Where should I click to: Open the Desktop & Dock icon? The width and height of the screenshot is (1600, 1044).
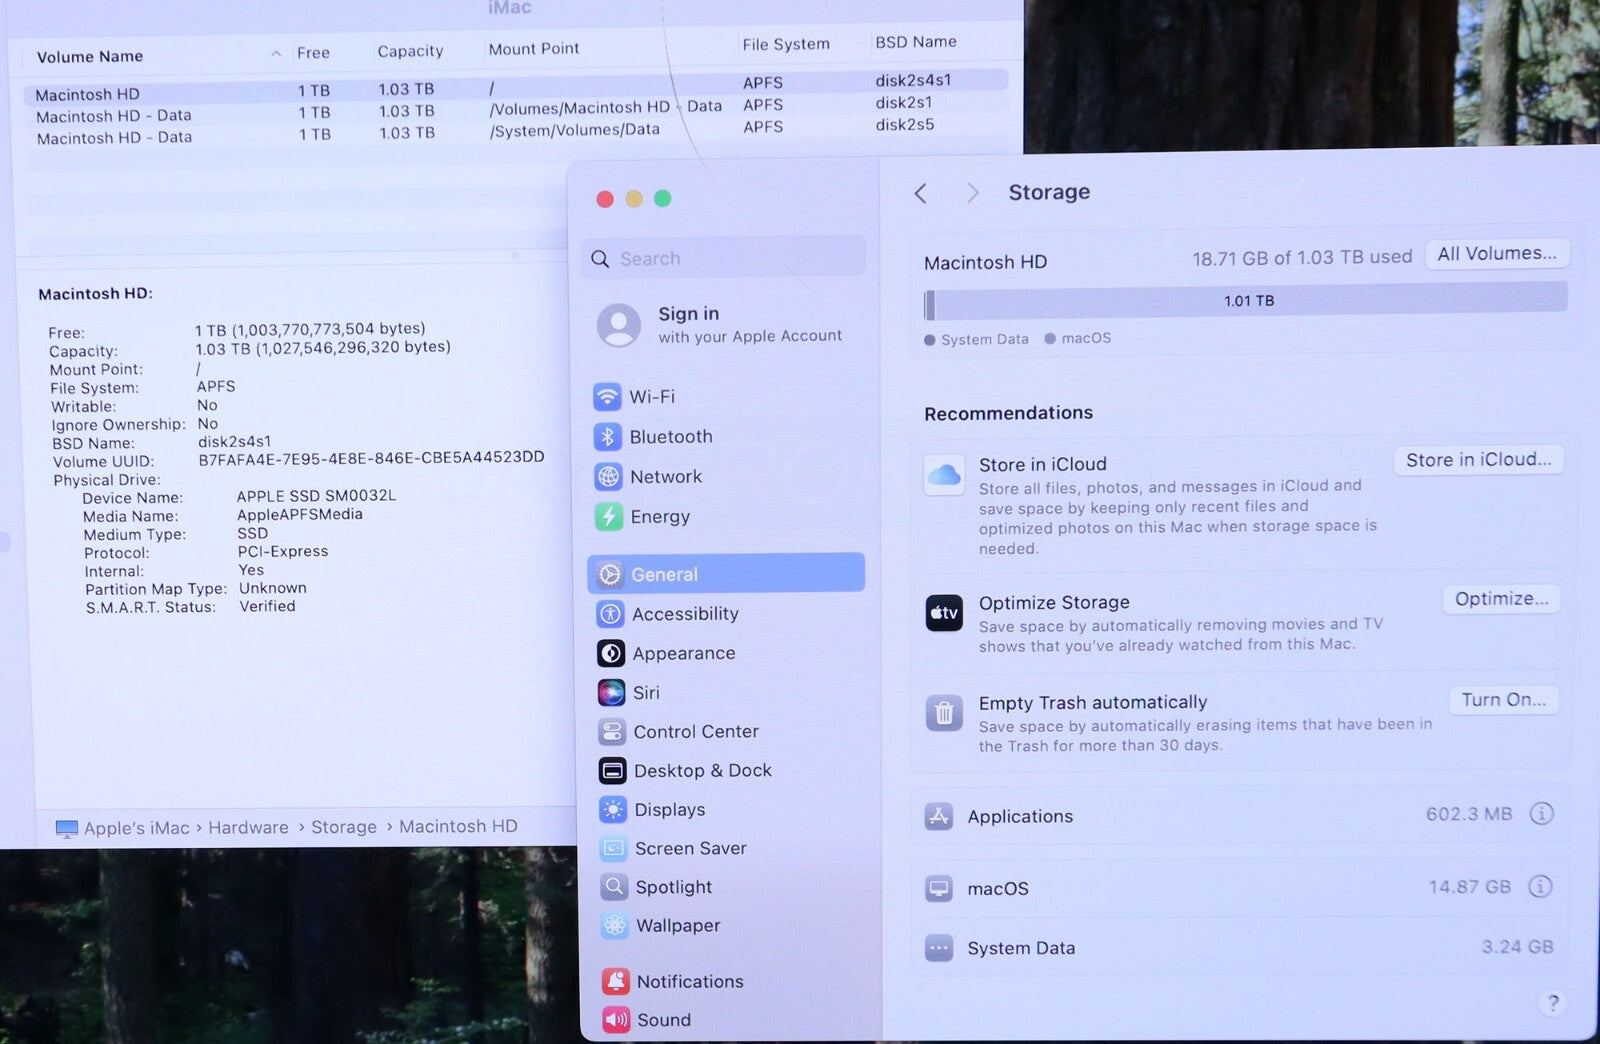tap(612, 770)
